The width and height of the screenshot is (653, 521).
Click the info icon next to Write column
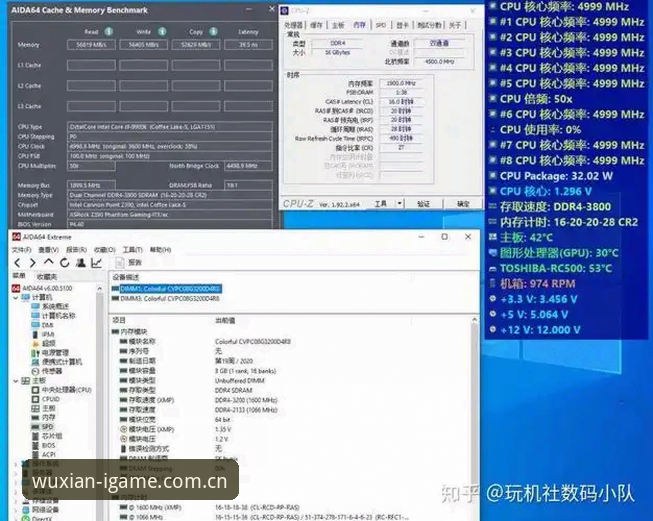[x=162, y=32]
